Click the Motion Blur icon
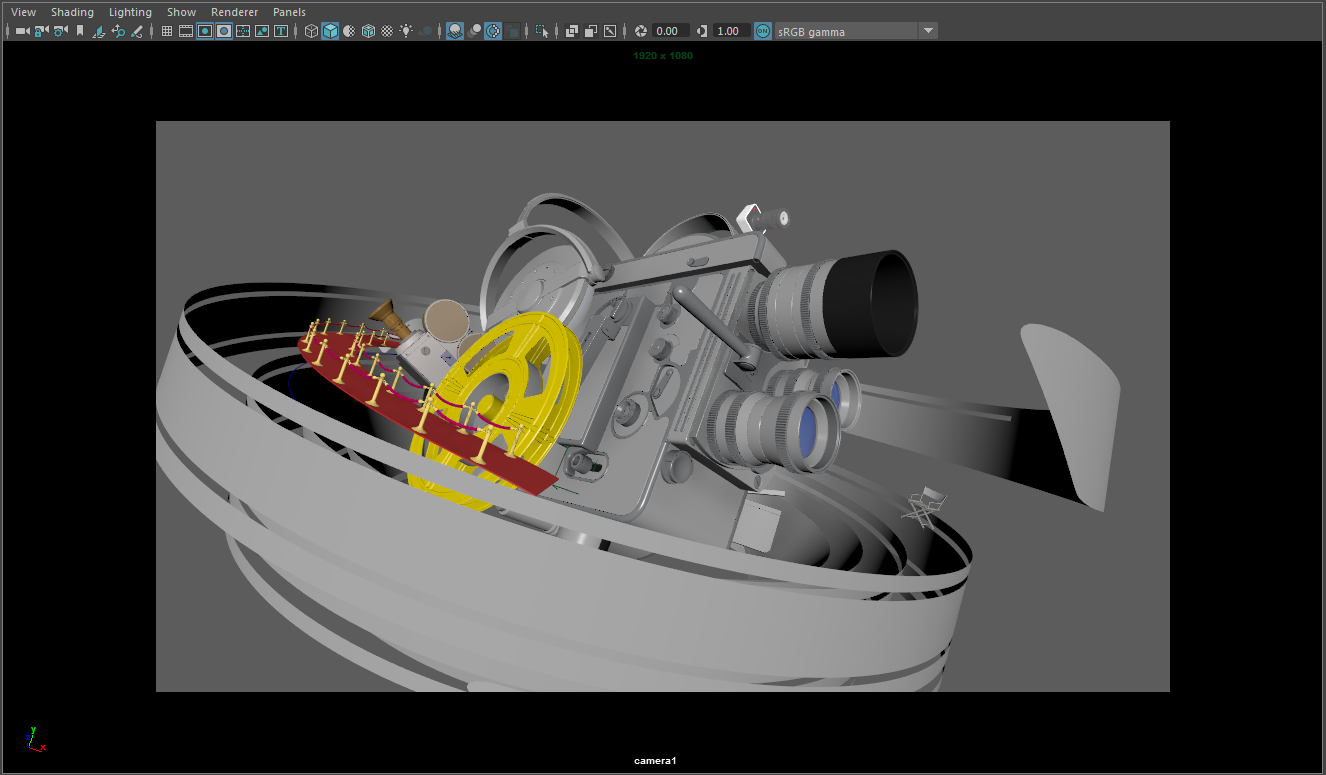This screenshot has width=1326, height=775. [x=474, y=31]
